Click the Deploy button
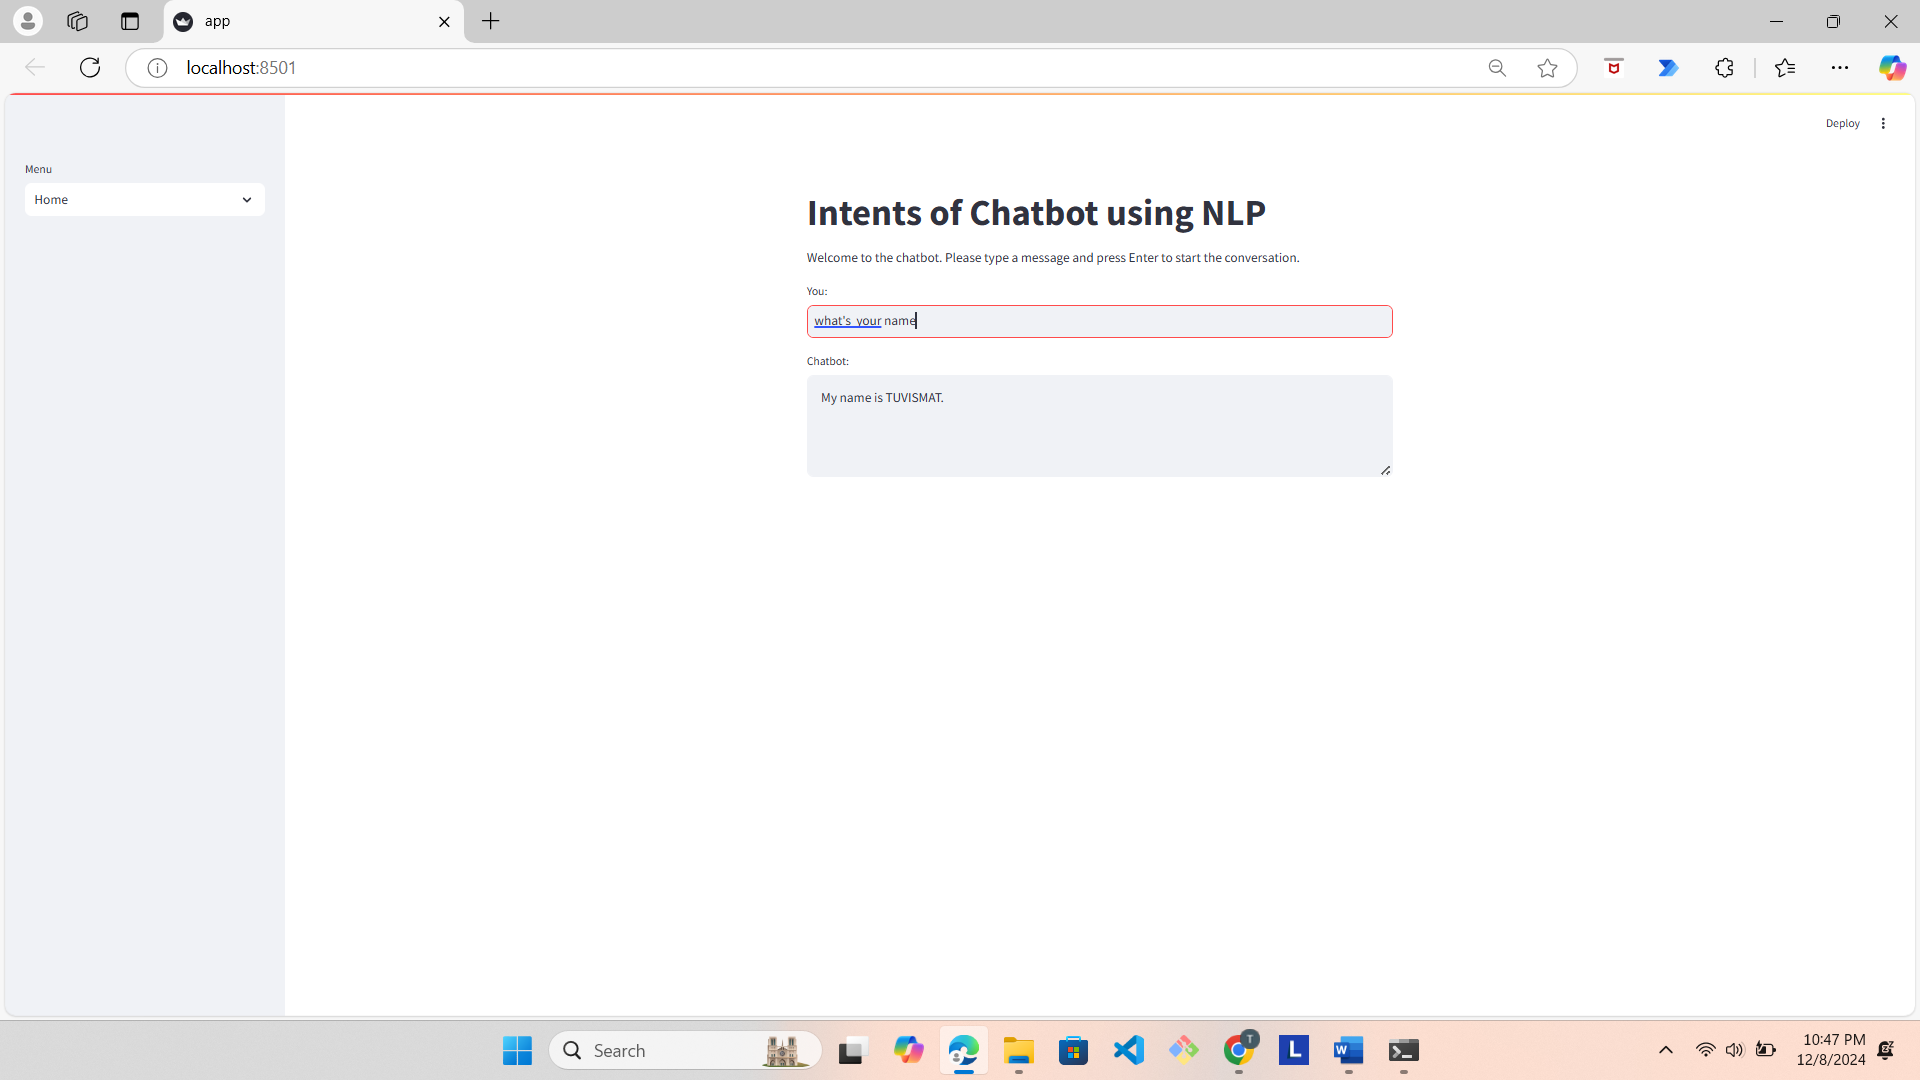The height and width of the screenshot is (1080, 1920). point(1842,123)
